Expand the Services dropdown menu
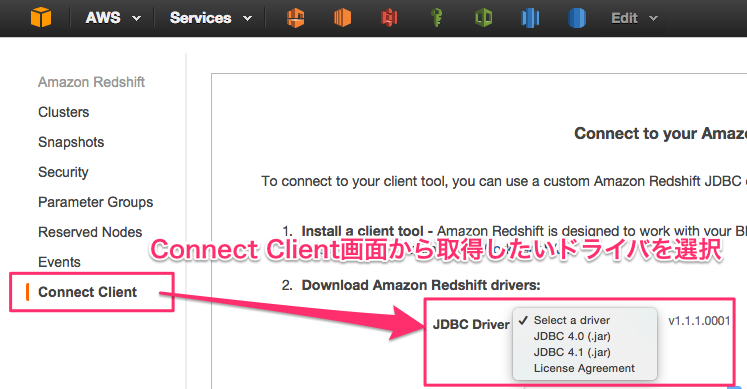The image size is (747, 389). click(211, 18)
